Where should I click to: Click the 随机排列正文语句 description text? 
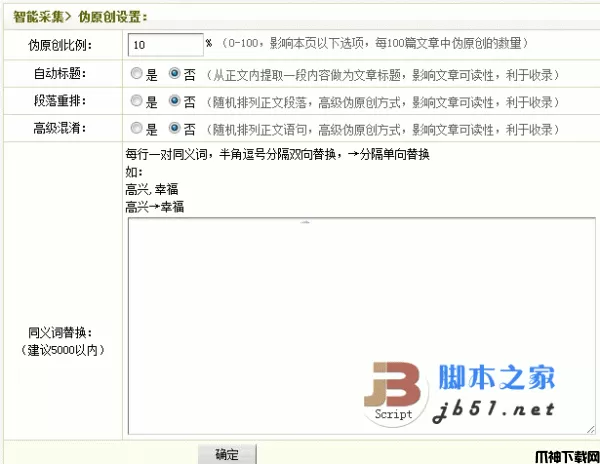tap(383, 130)
